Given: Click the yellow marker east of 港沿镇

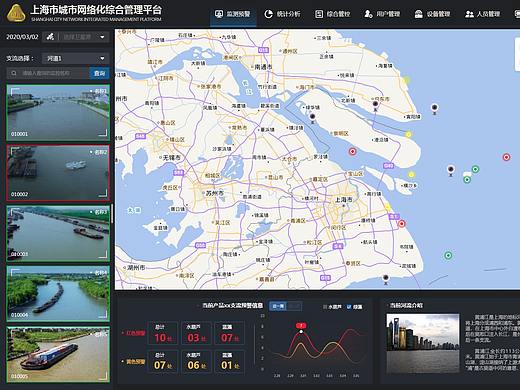Looking at the screenshot, I should pyautogui.click(x=408, y=135).
